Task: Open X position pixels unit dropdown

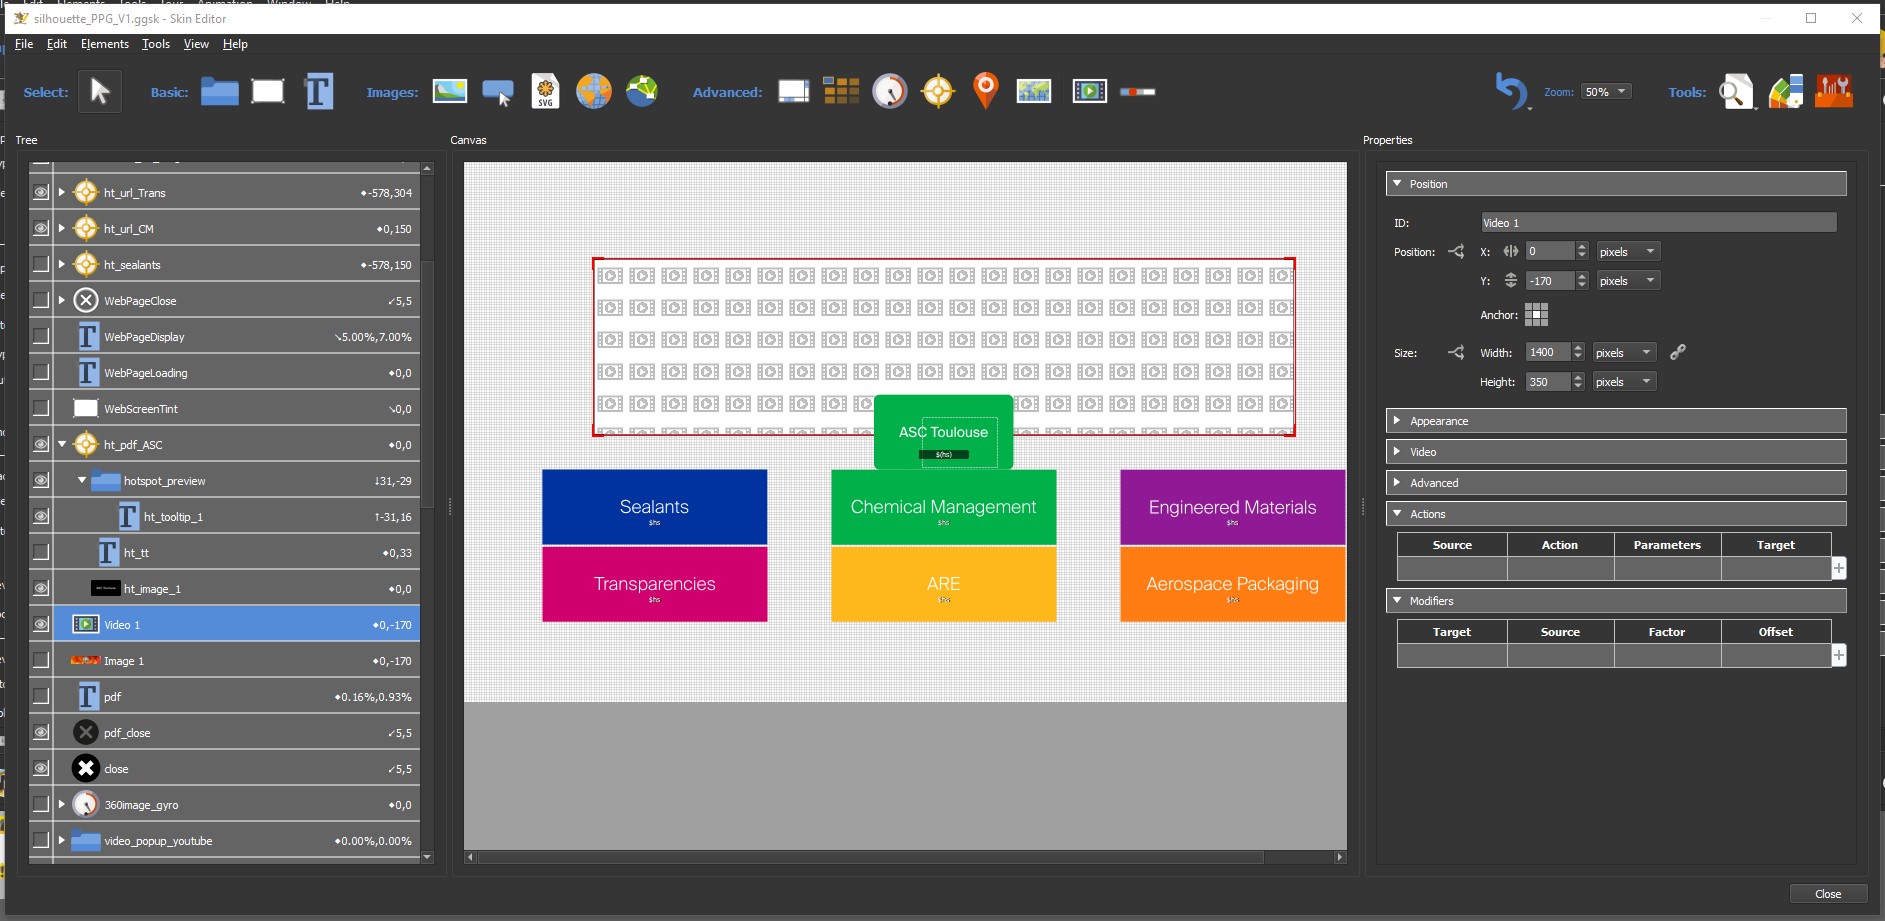Action: click(x=1628, y=252)
